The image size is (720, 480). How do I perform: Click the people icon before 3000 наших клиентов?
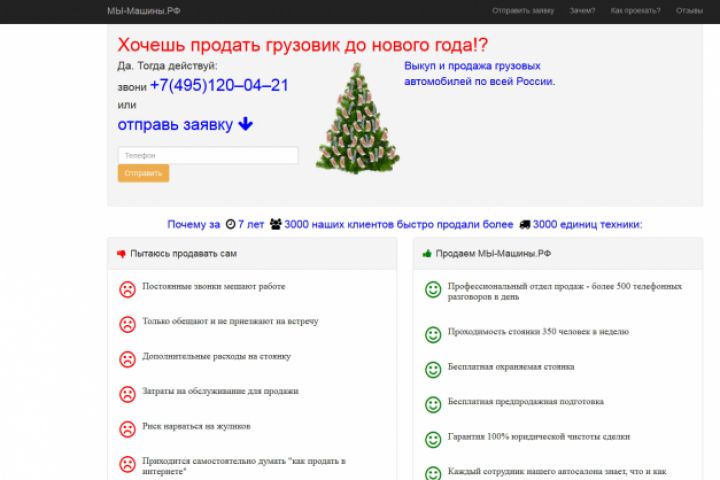[276, 224]
